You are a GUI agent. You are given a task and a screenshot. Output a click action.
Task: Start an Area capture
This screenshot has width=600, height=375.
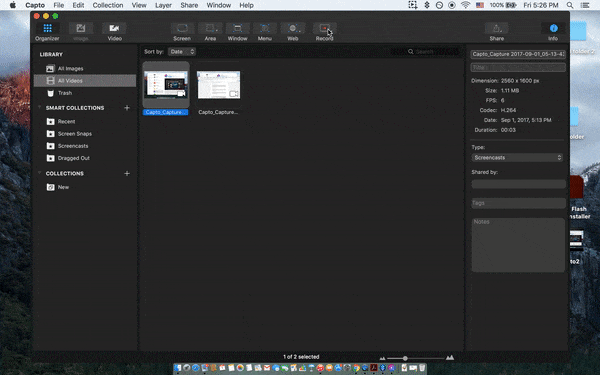pos(210,32)
